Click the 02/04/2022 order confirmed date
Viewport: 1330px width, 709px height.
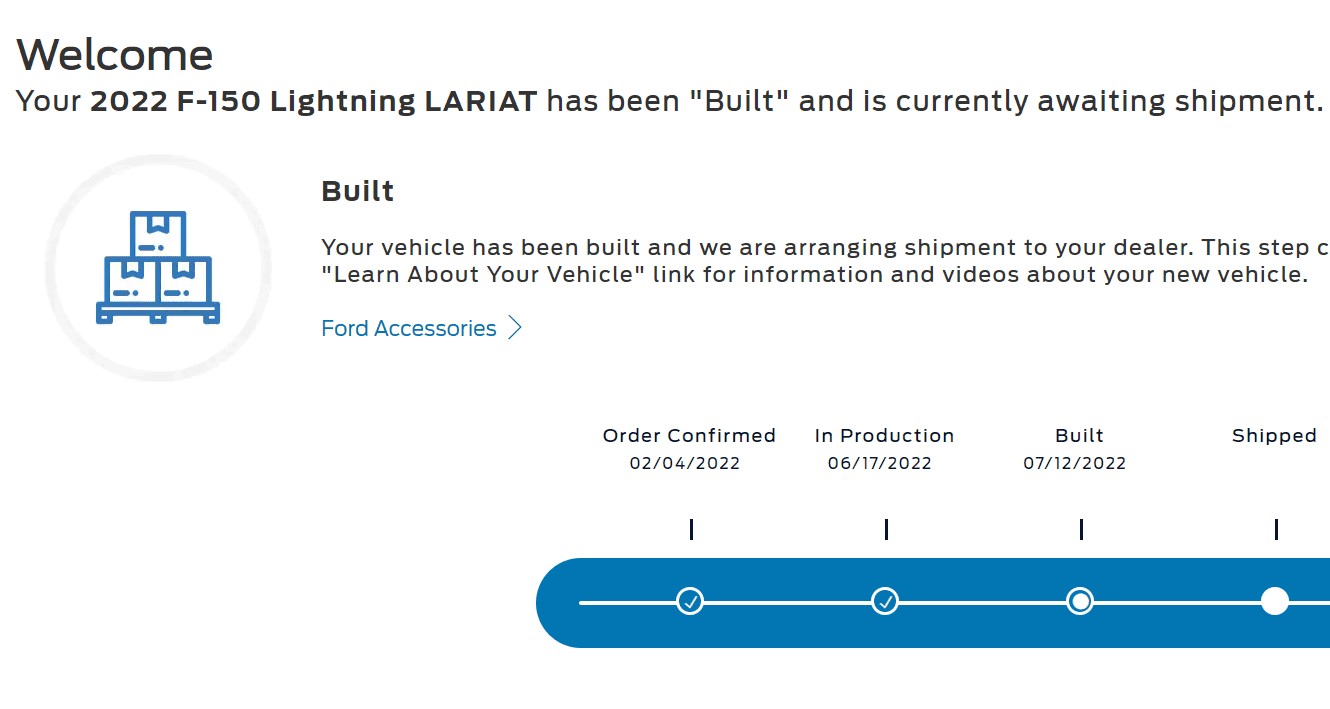(x=685, y=463)
